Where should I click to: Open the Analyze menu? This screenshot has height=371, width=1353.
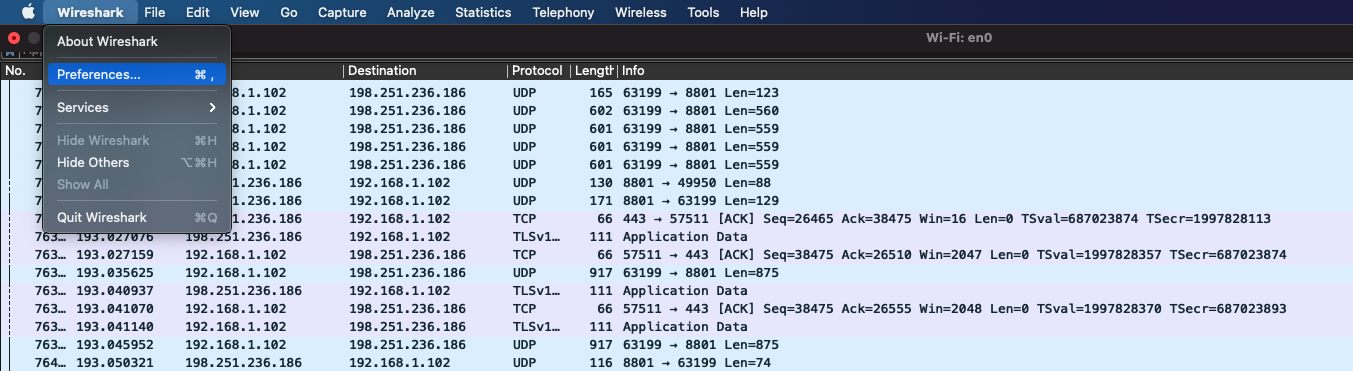click(x=410, y=12)
